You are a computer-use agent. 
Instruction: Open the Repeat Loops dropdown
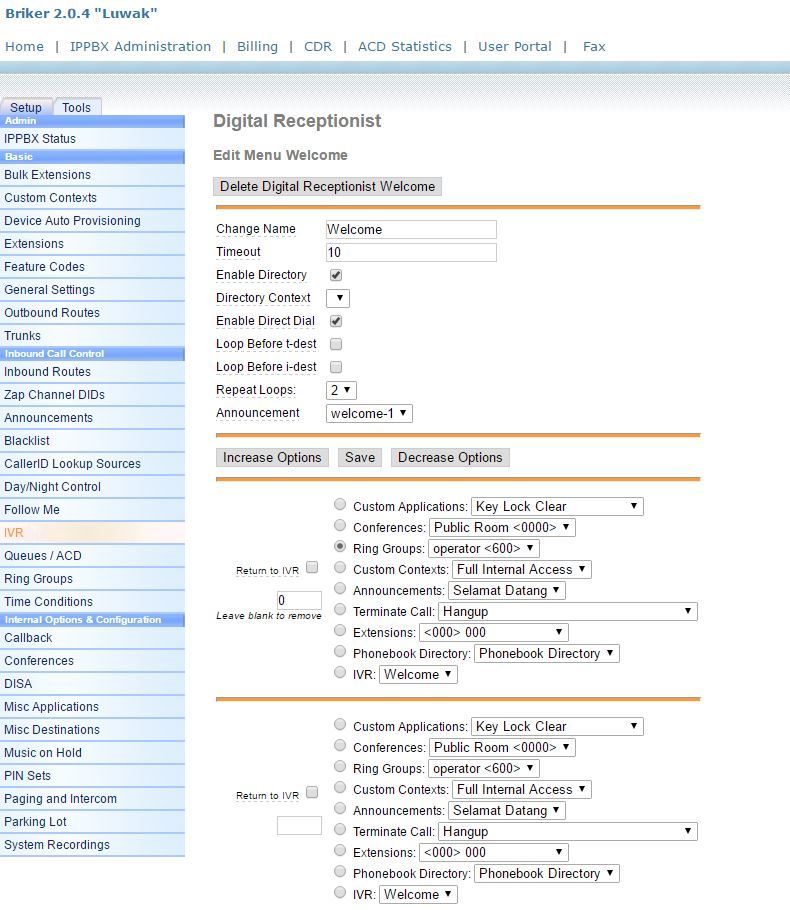[x=341, y=390]
